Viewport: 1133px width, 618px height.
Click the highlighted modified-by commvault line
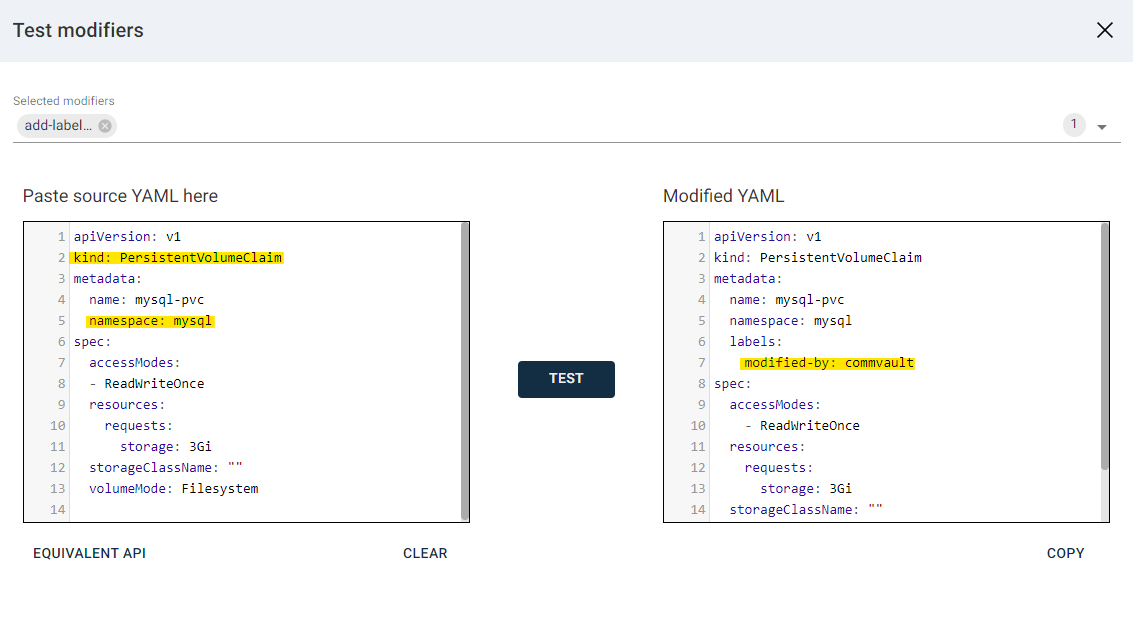click(x=827, y=362)
